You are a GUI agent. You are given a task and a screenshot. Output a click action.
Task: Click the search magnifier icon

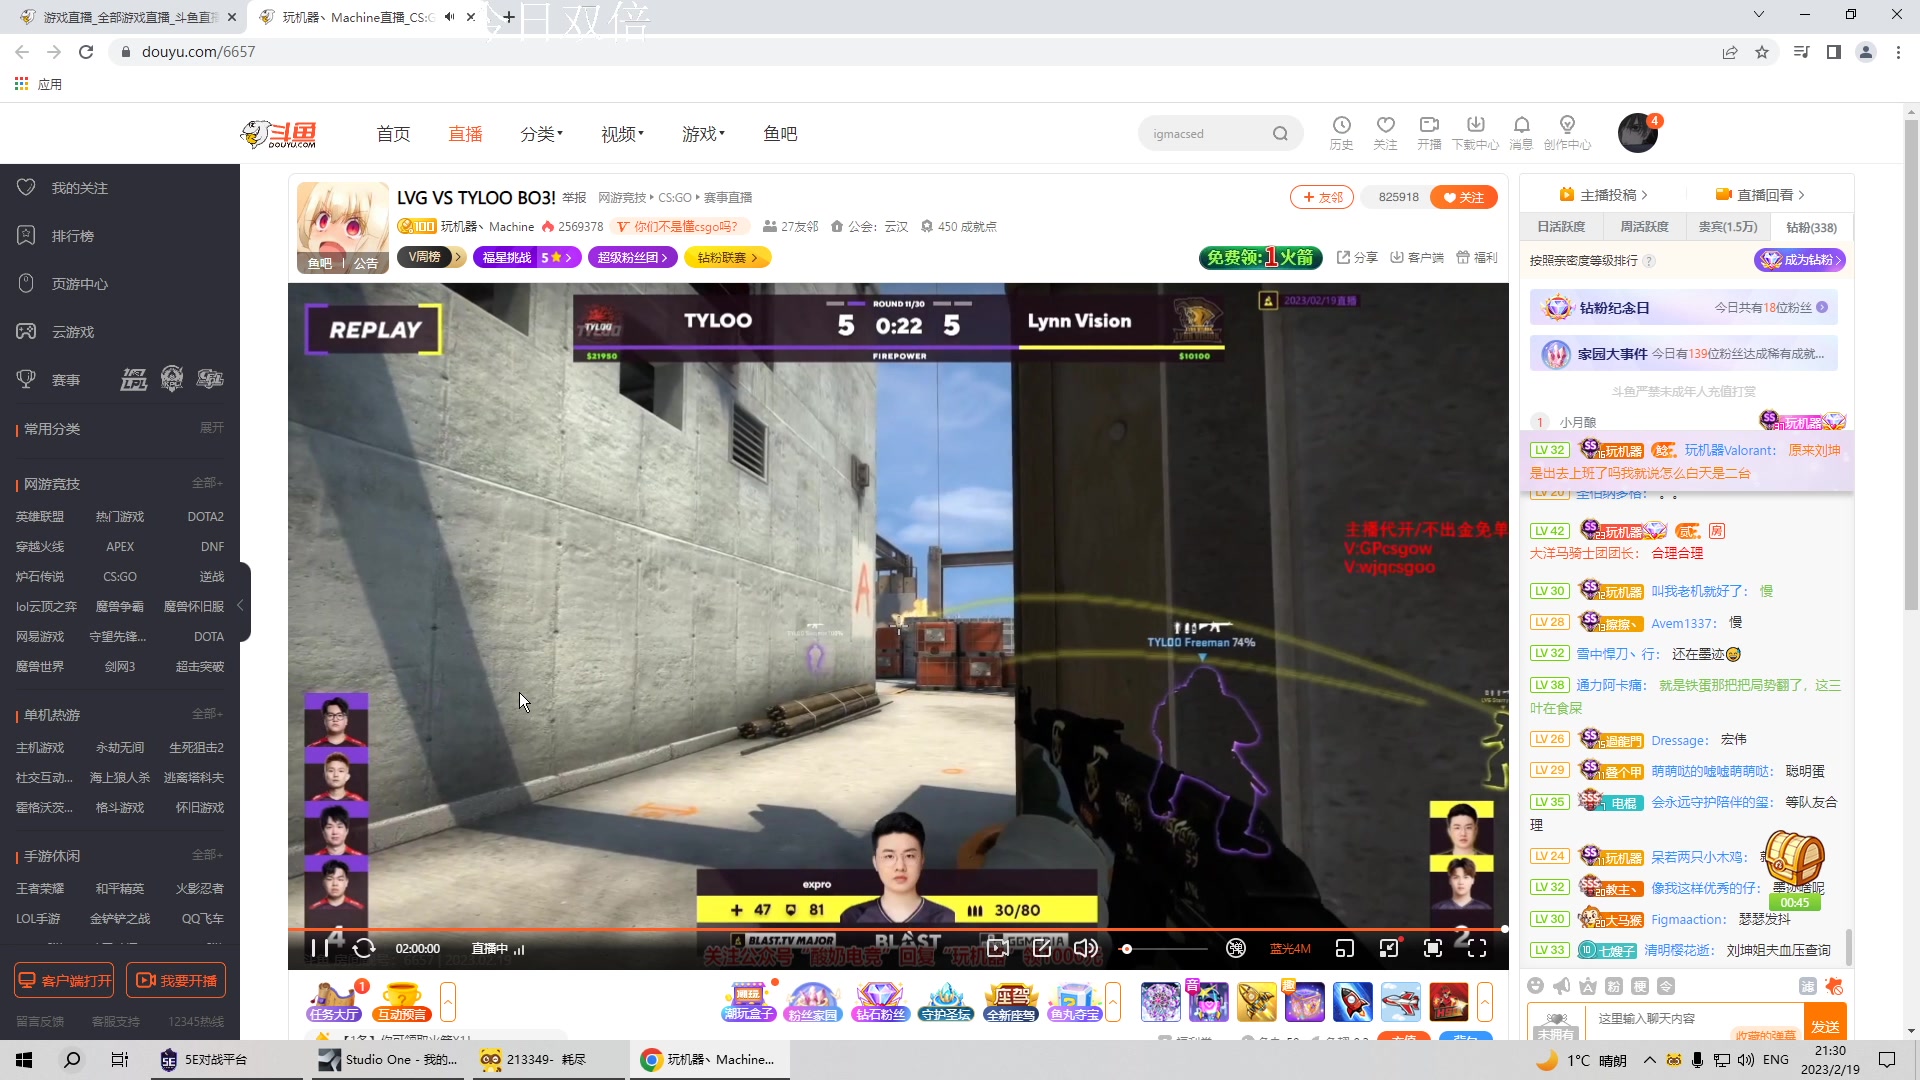click(x=1280, y=133)
